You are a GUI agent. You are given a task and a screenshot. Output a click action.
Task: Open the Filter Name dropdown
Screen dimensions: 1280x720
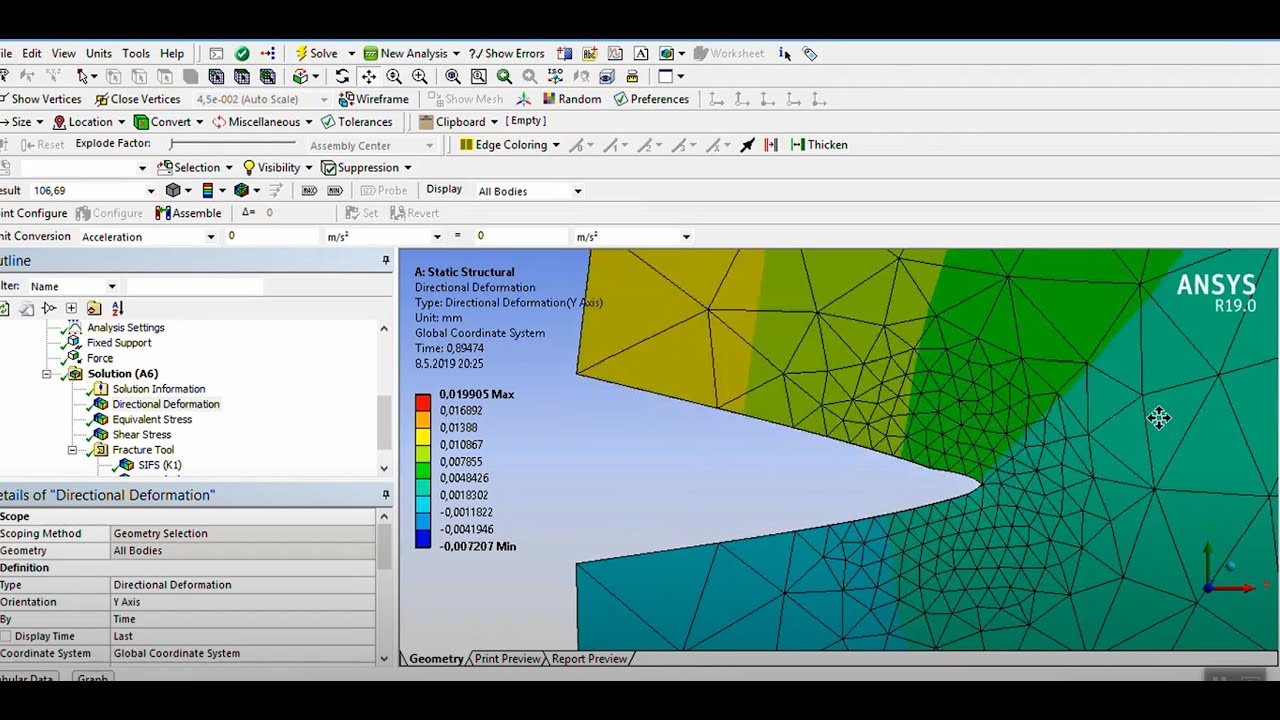pyautogui.click(x=112, y=286)
